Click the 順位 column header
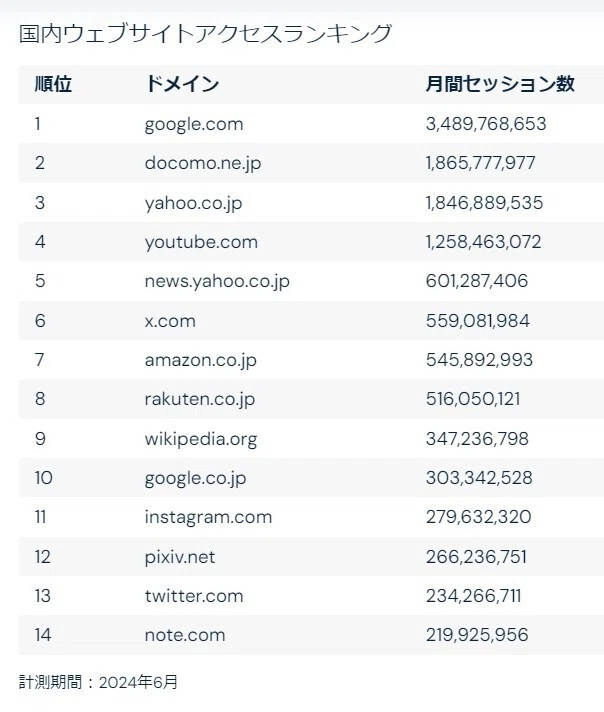The width and height of the screenshot is (604, 712). [53, 84]
